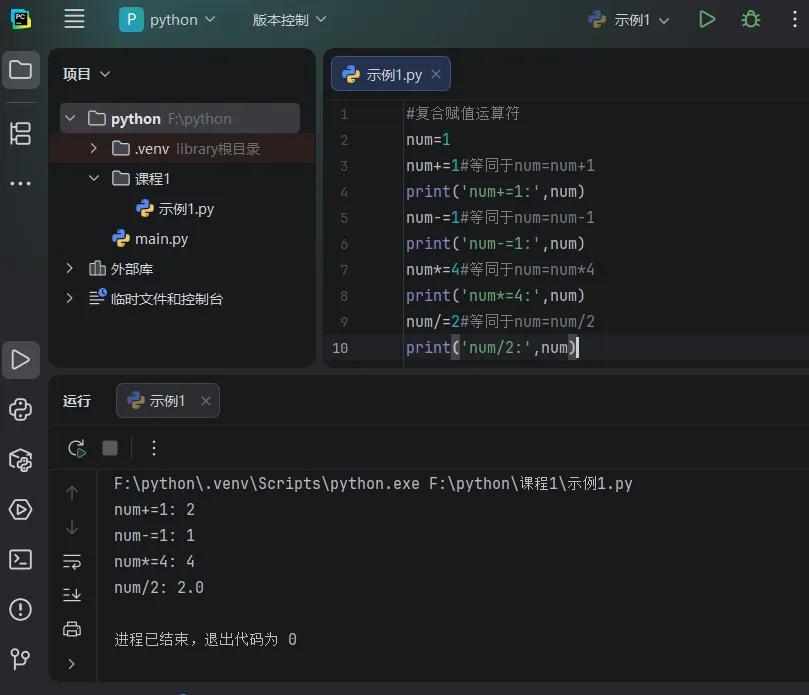This screenshot has width=809, height=695.
Task: Click the #复合赋值运算符 comment line
Action: [462, 113]
